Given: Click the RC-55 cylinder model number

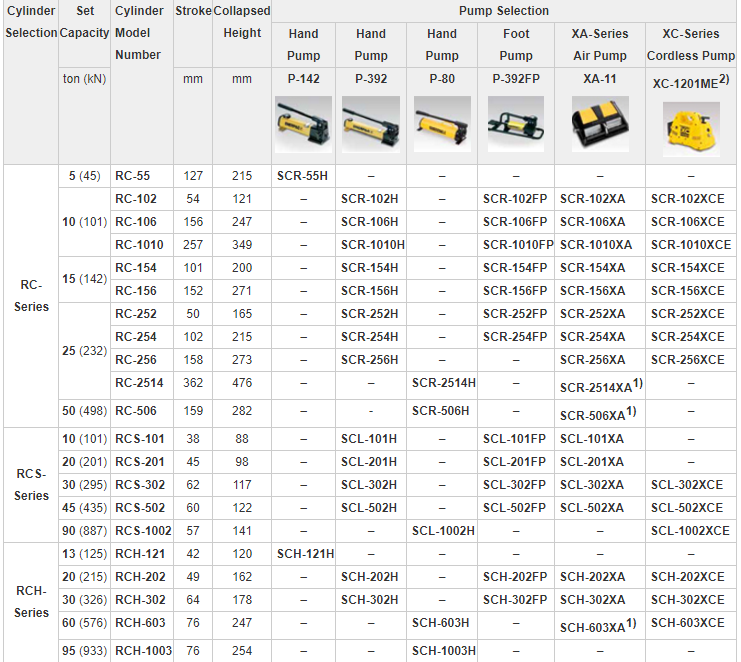Looking at the screenshot, I should (133, 176).
